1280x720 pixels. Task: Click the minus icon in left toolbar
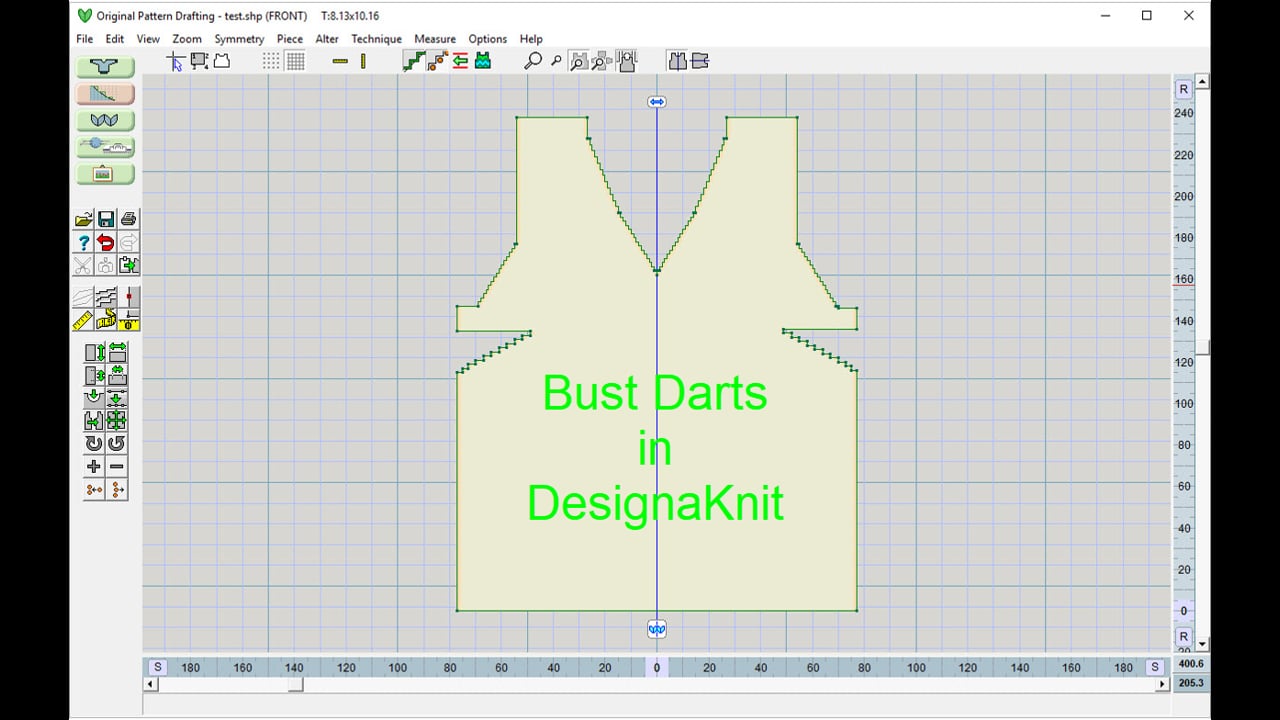[117, 466]
